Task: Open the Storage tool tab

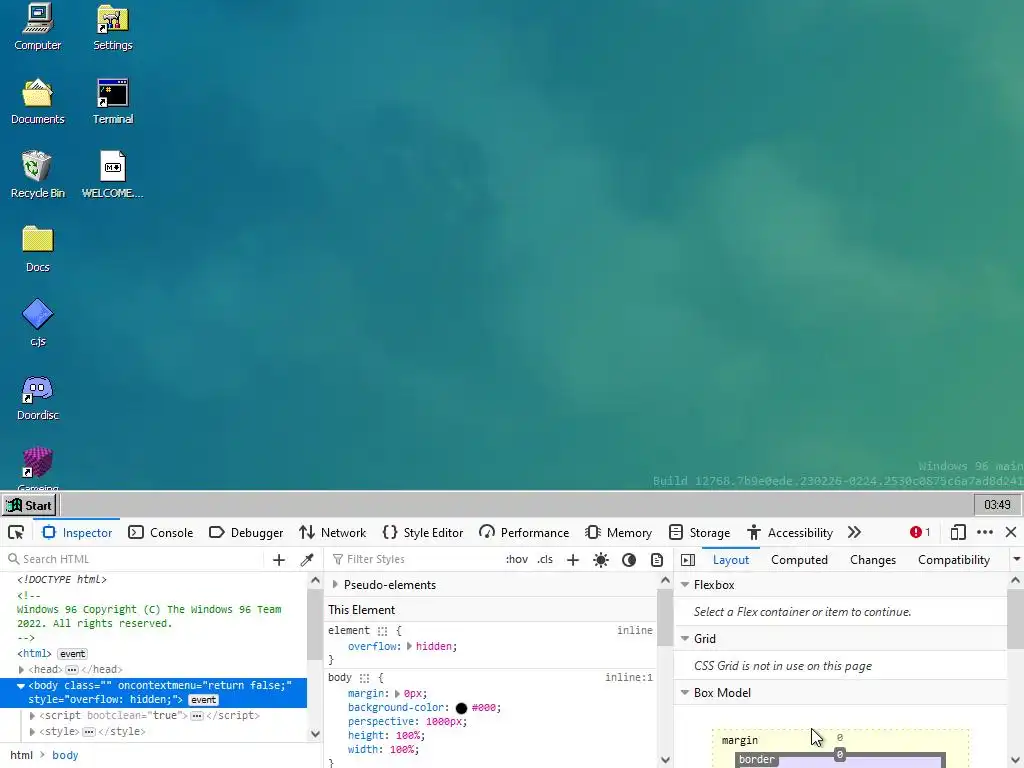Action: (699, 532)
